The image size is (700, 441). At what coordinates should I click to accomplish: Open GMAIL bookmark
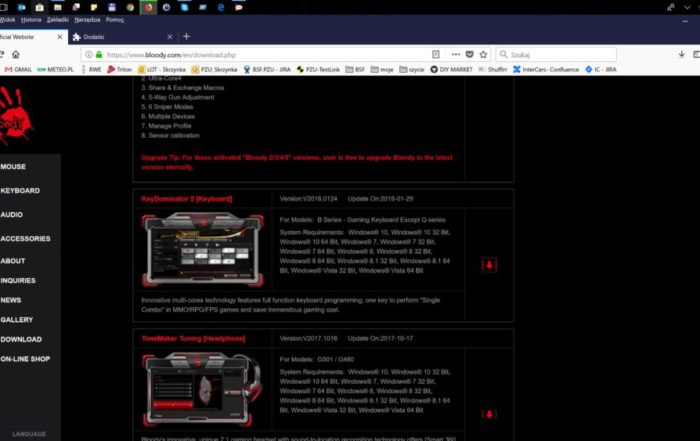click(x=18, y=69)
